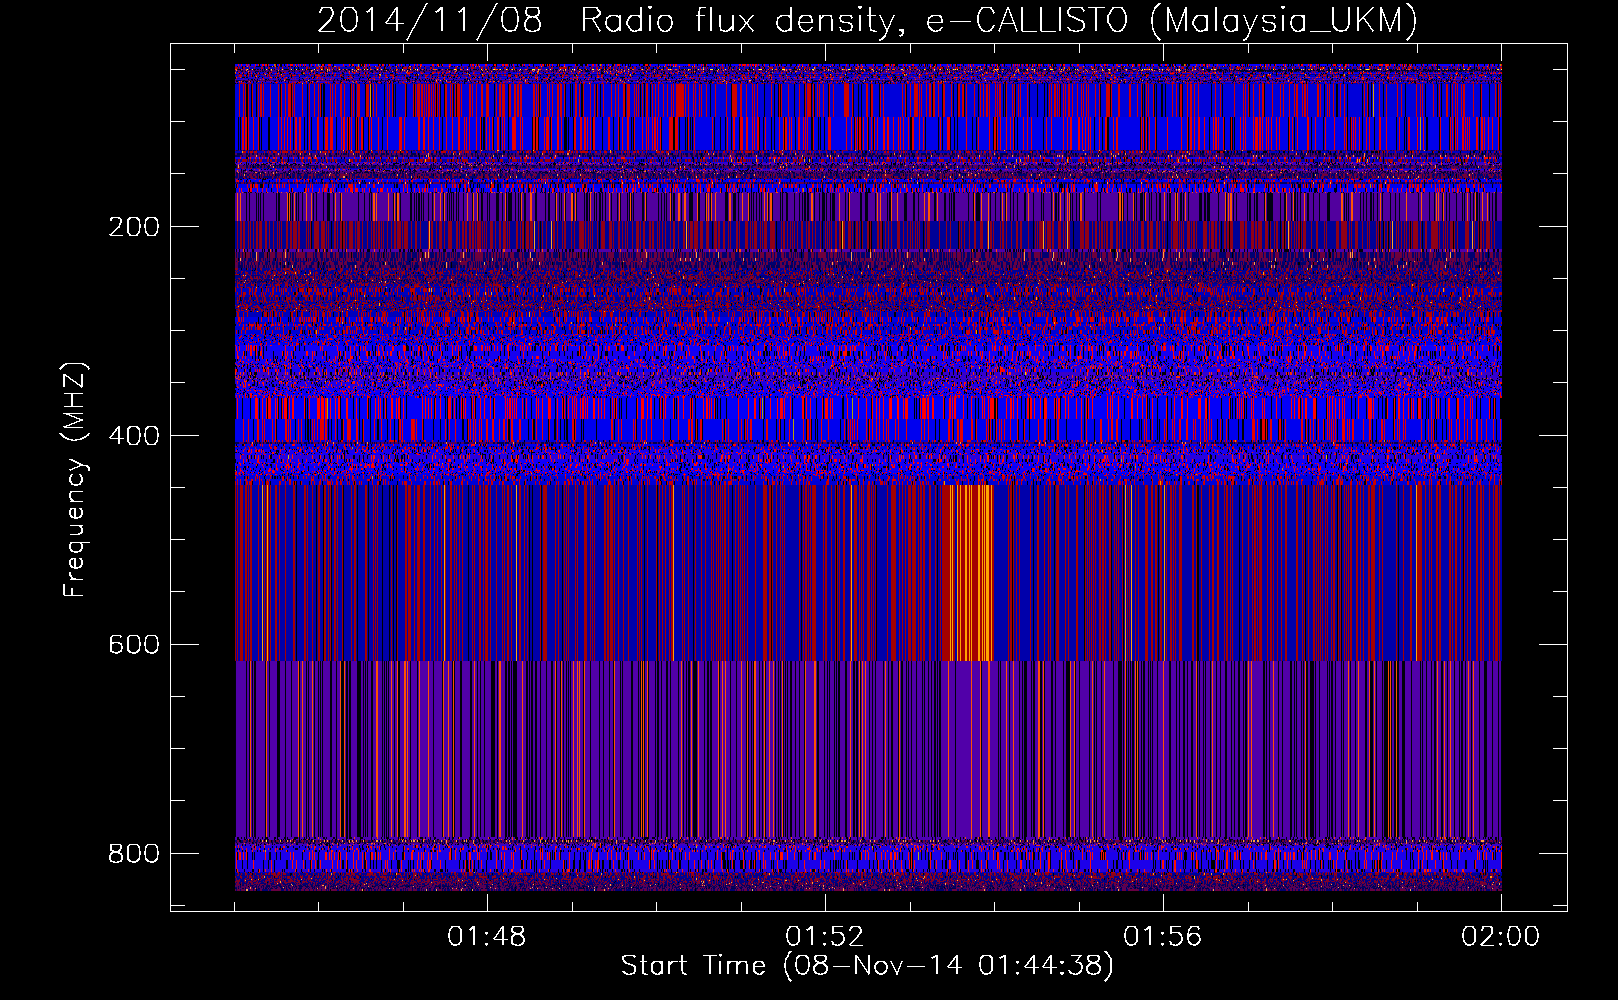Click the 800 frequency tick label

(134, 854)
